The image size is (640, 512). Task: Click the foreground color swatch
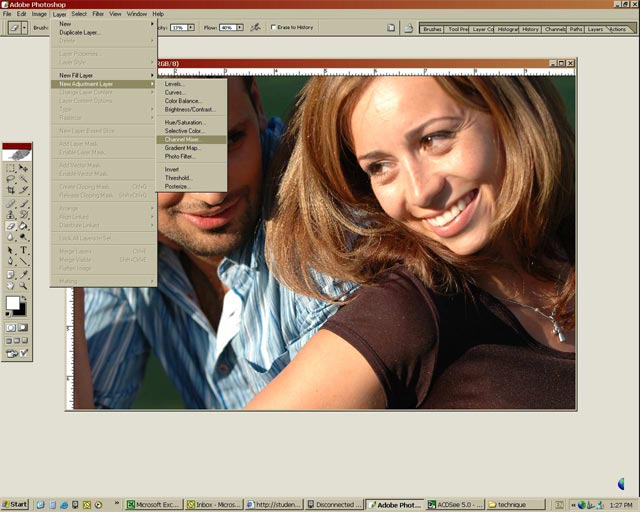(13, 303)
